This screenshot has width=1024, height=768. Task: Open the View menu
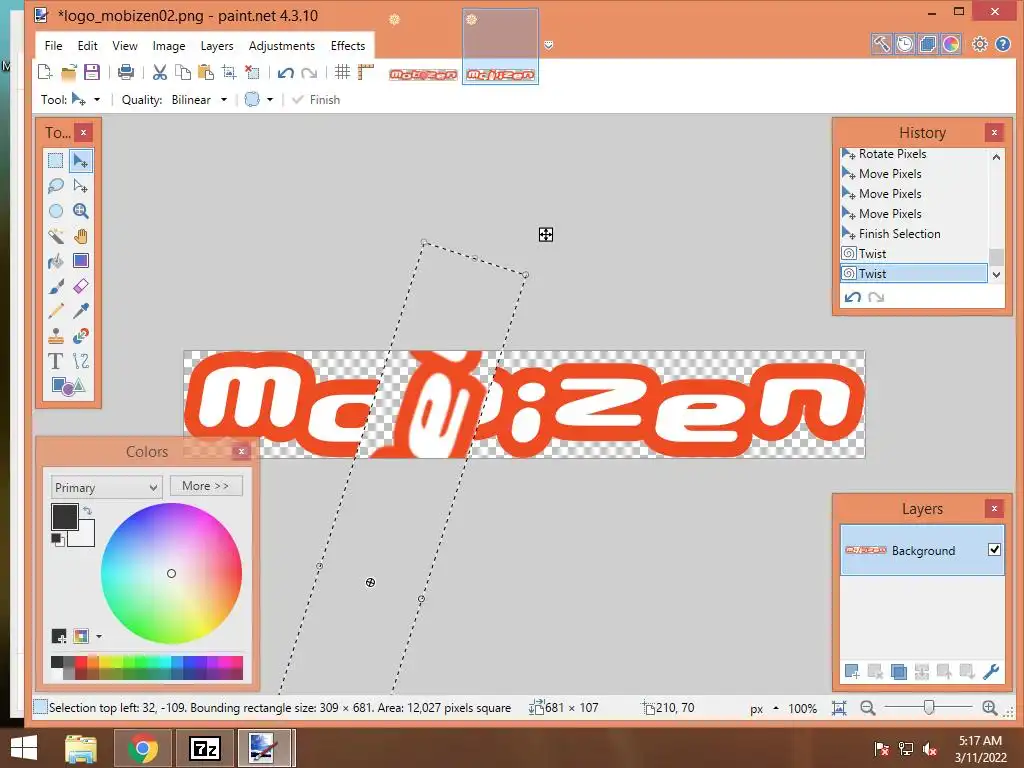coord(125,46)
